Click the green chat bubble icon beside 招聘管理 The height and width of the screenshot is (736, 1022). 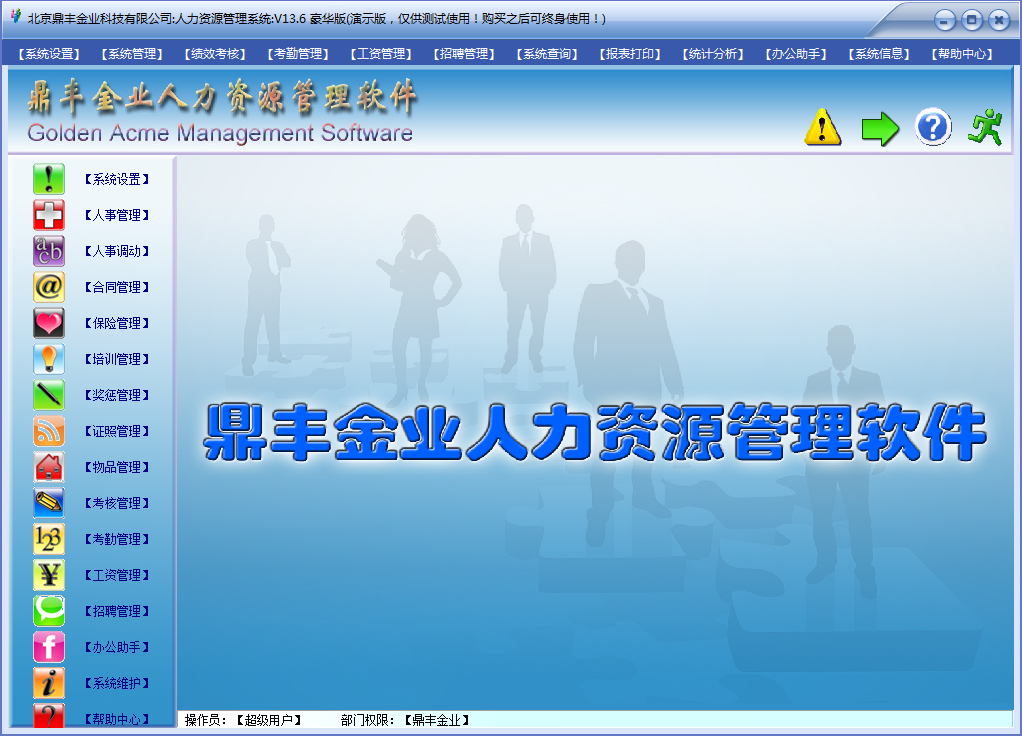click(x=49, y=611)
